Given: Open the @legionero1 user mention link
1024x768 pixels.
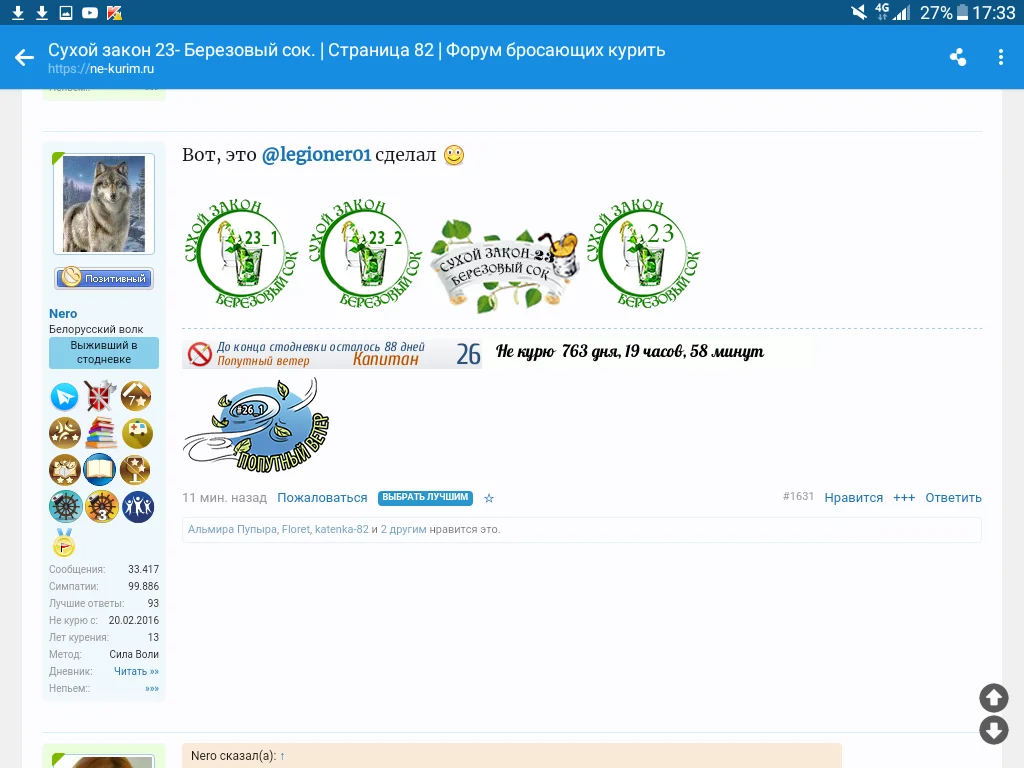Looking at the screenshot, I should 317,154.
